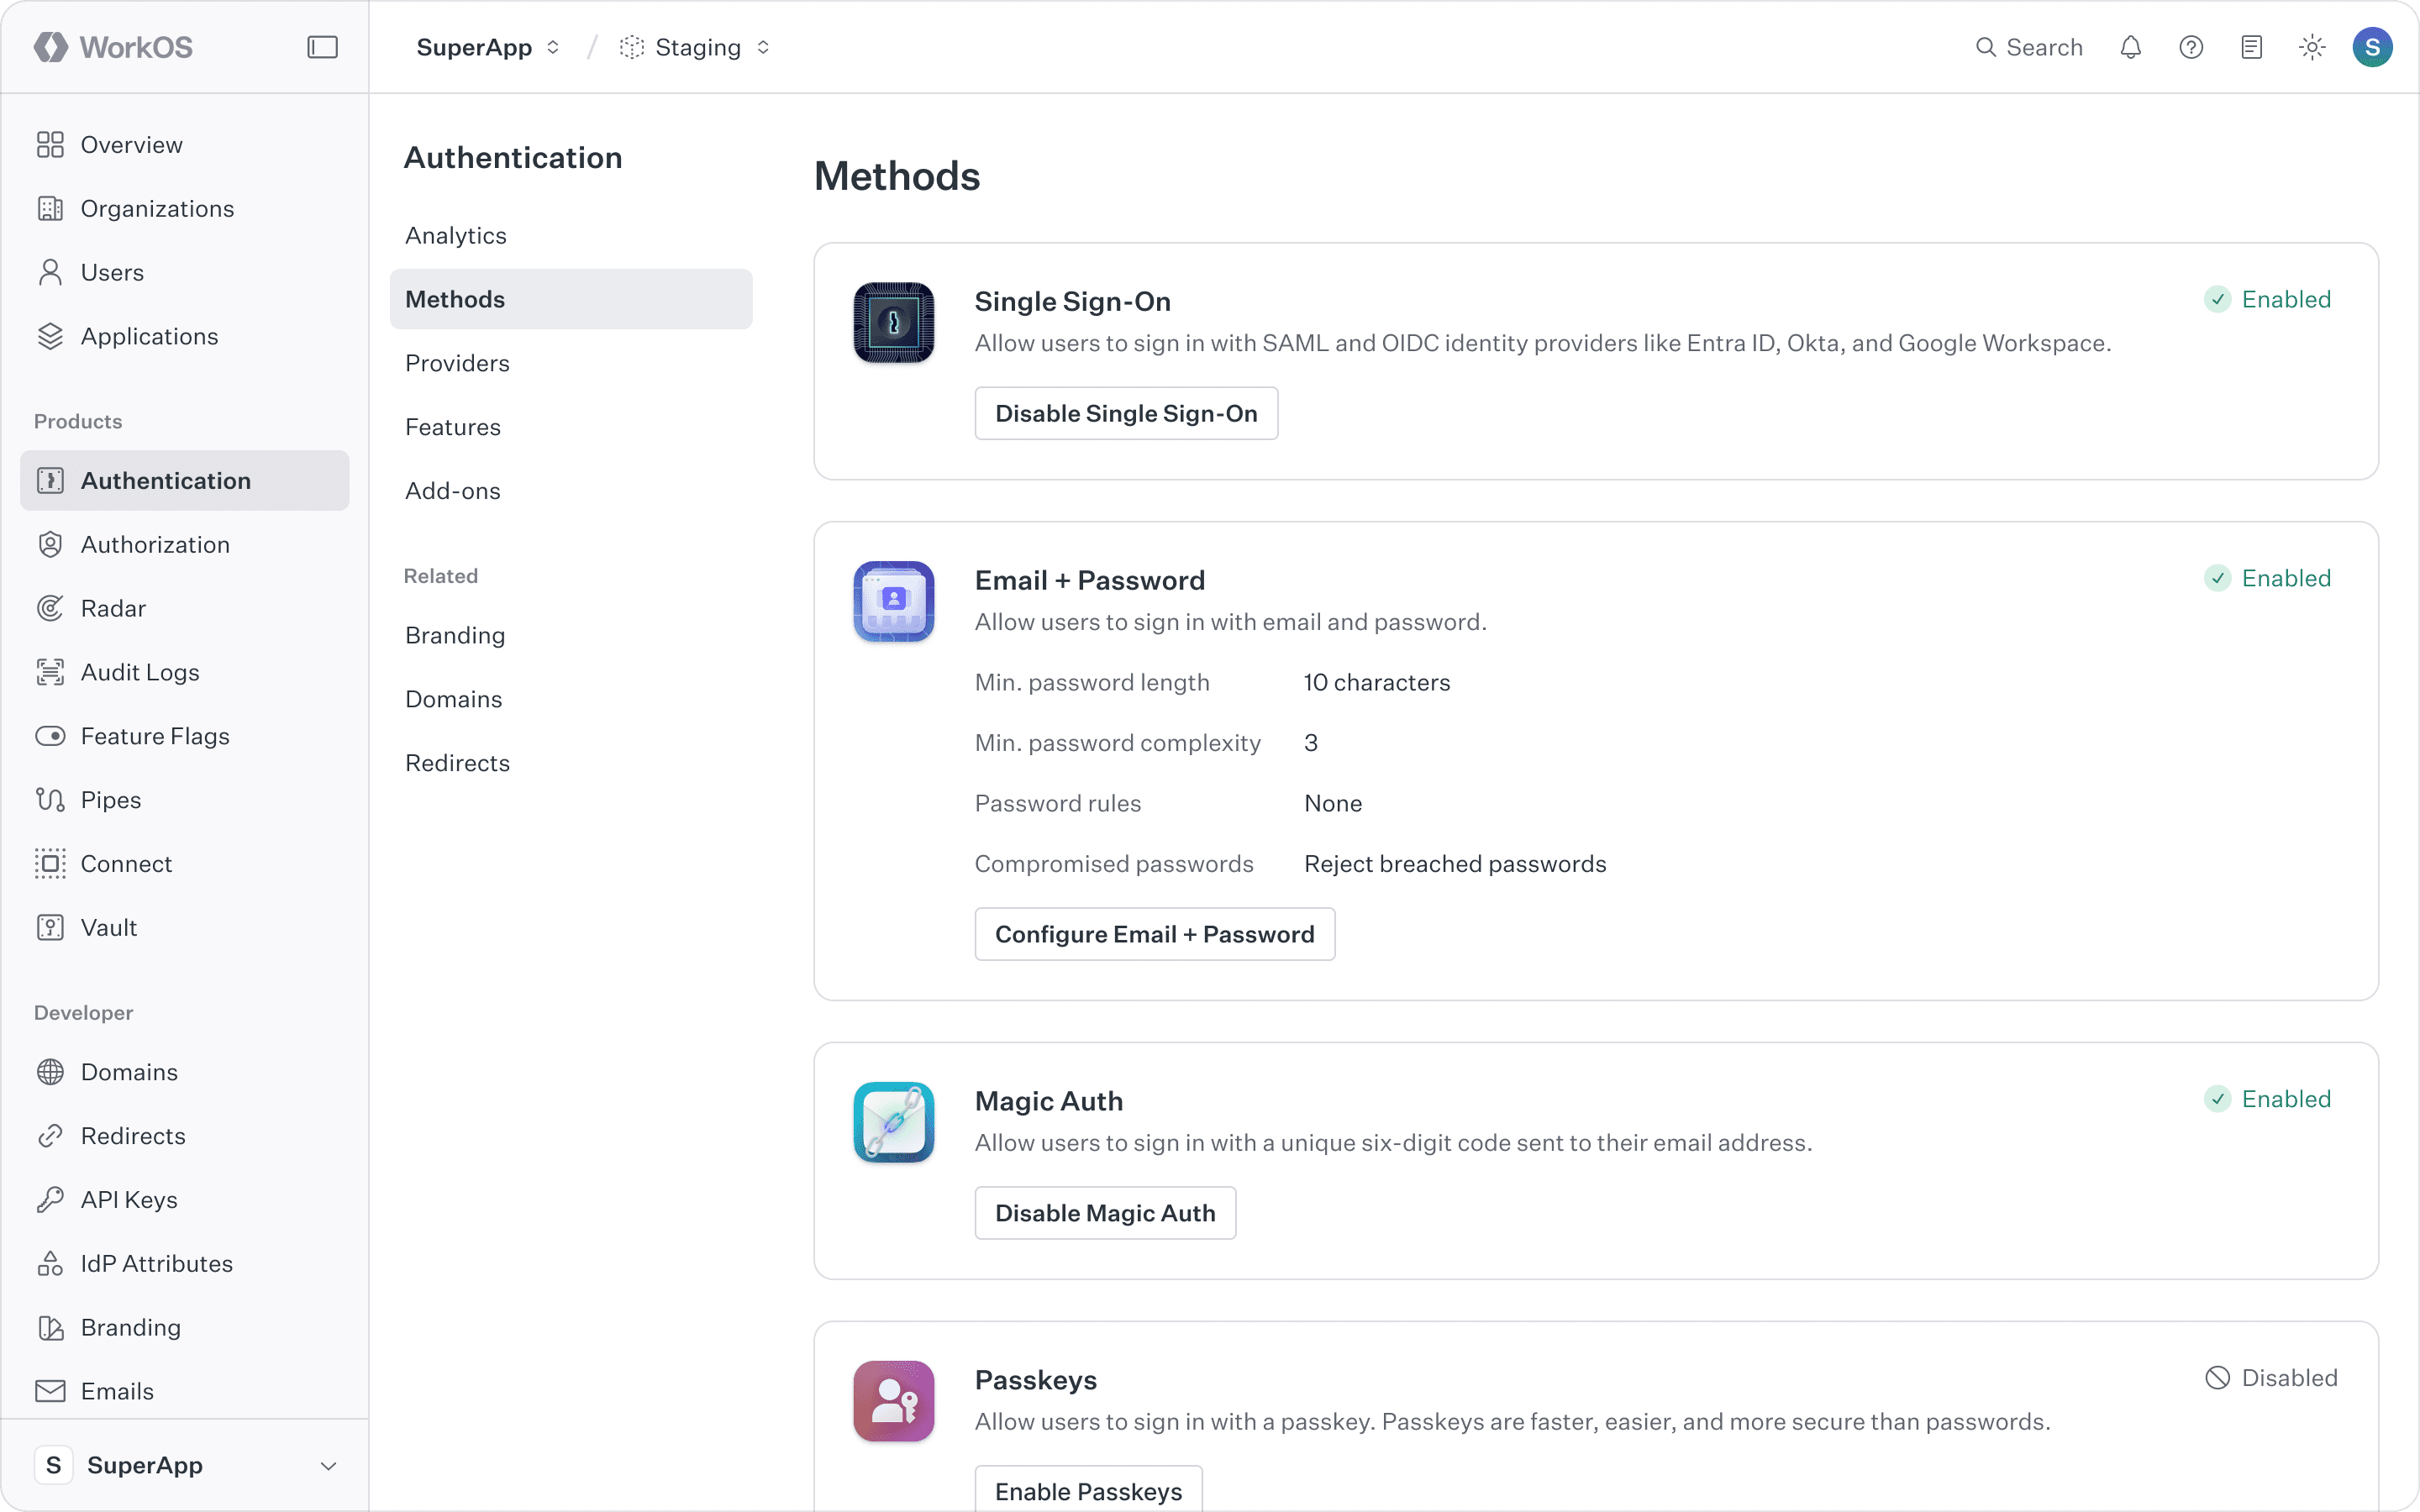
Task: Collapse the sidebar panel toggle icon
Action: 322,47
